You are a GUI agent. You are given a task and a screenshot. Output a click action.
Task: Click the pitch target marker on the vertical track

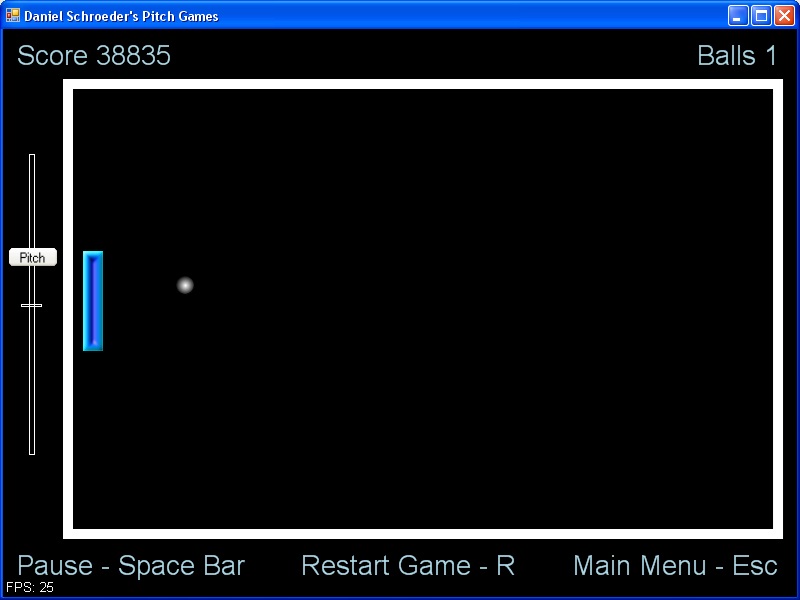coord(32,306)
